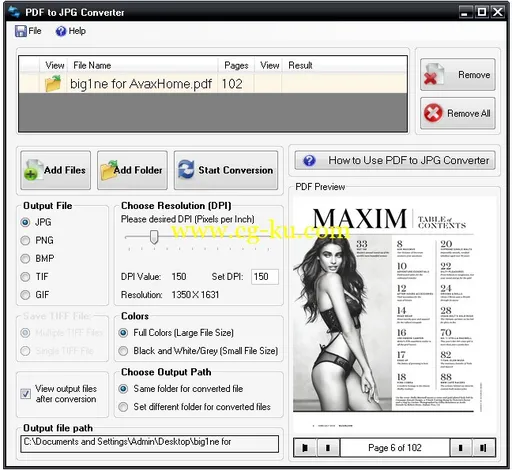This screenshot has height=470, width=512.
Task: Click the Output file path field
Action: point(149,444)
